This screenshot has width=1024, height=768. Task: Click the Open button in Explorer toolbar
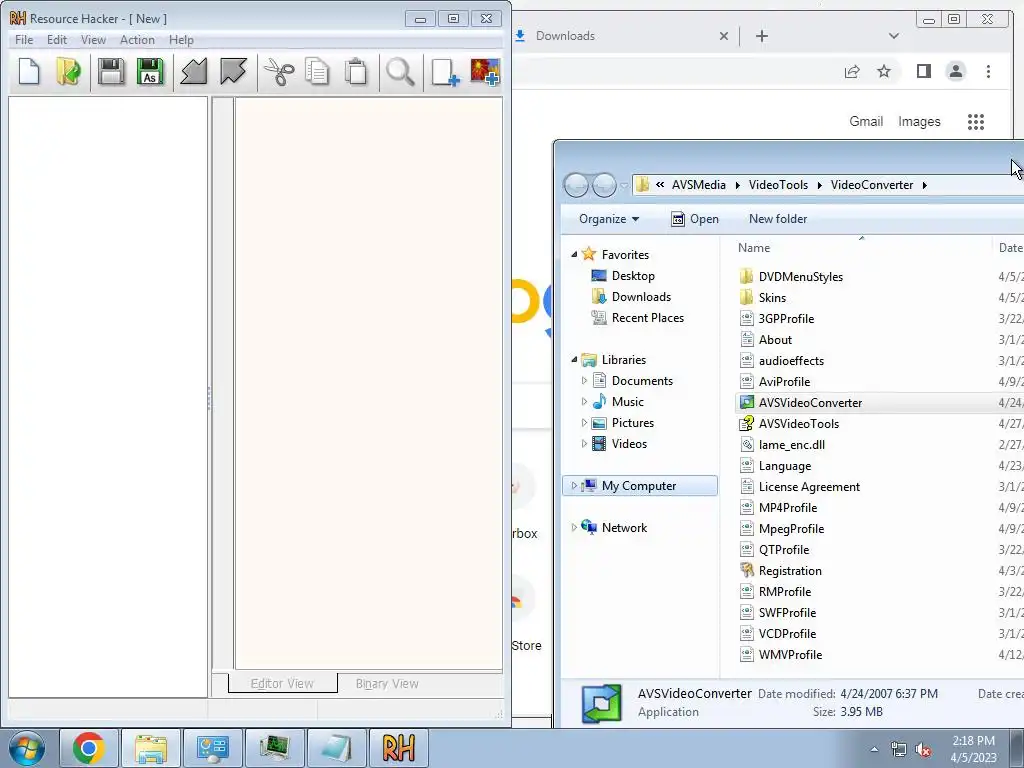(x=695, y=219)
